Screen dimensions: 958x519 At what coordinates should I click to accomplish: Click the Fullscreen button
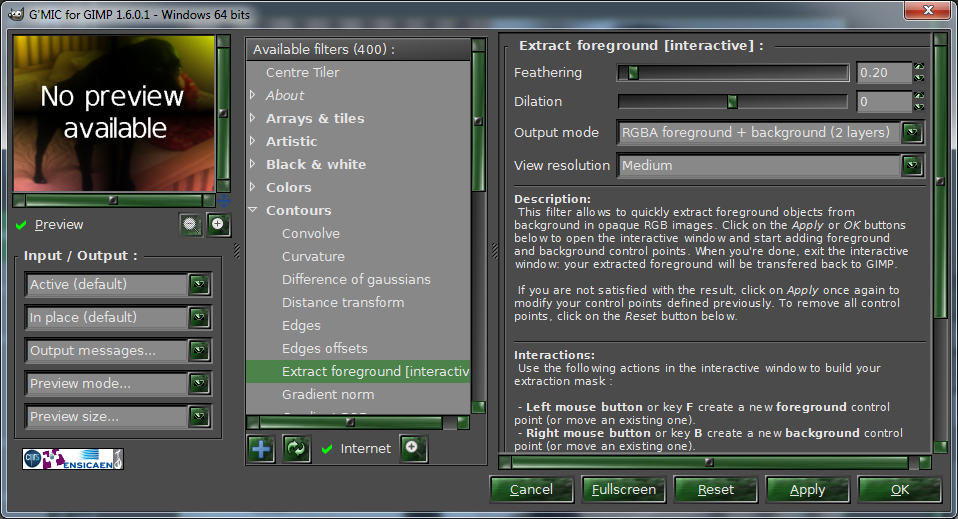[624, 490]
